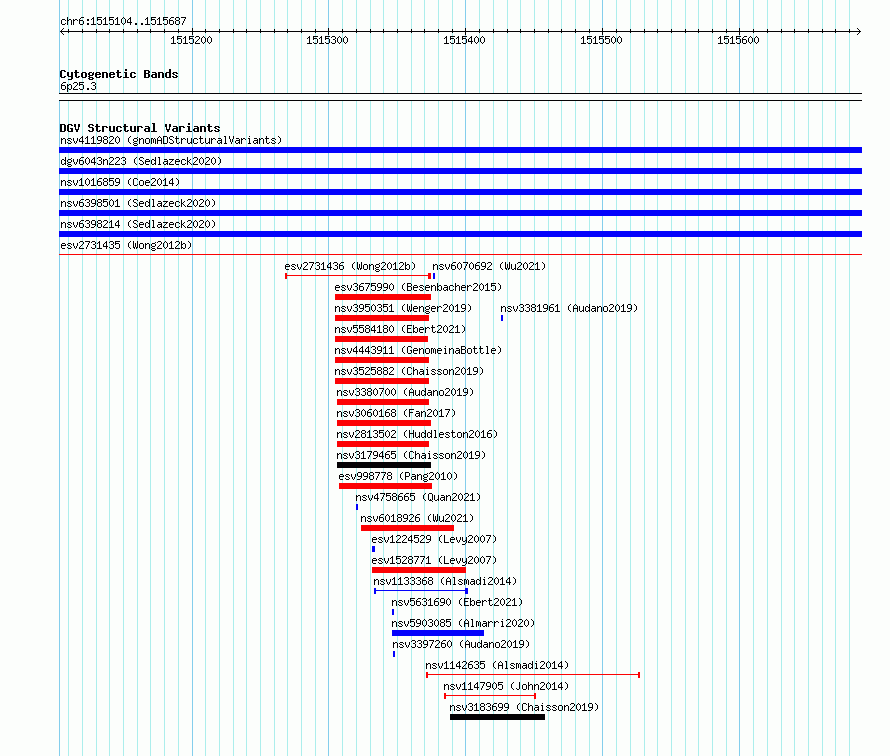
Task: Open the esv2731435 (Wong2012b) label
Action: tap(126, 245)
